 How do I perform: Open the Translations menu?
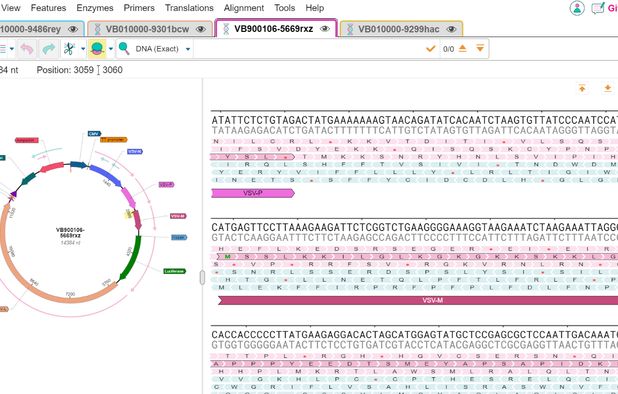(x=189, y=8)
